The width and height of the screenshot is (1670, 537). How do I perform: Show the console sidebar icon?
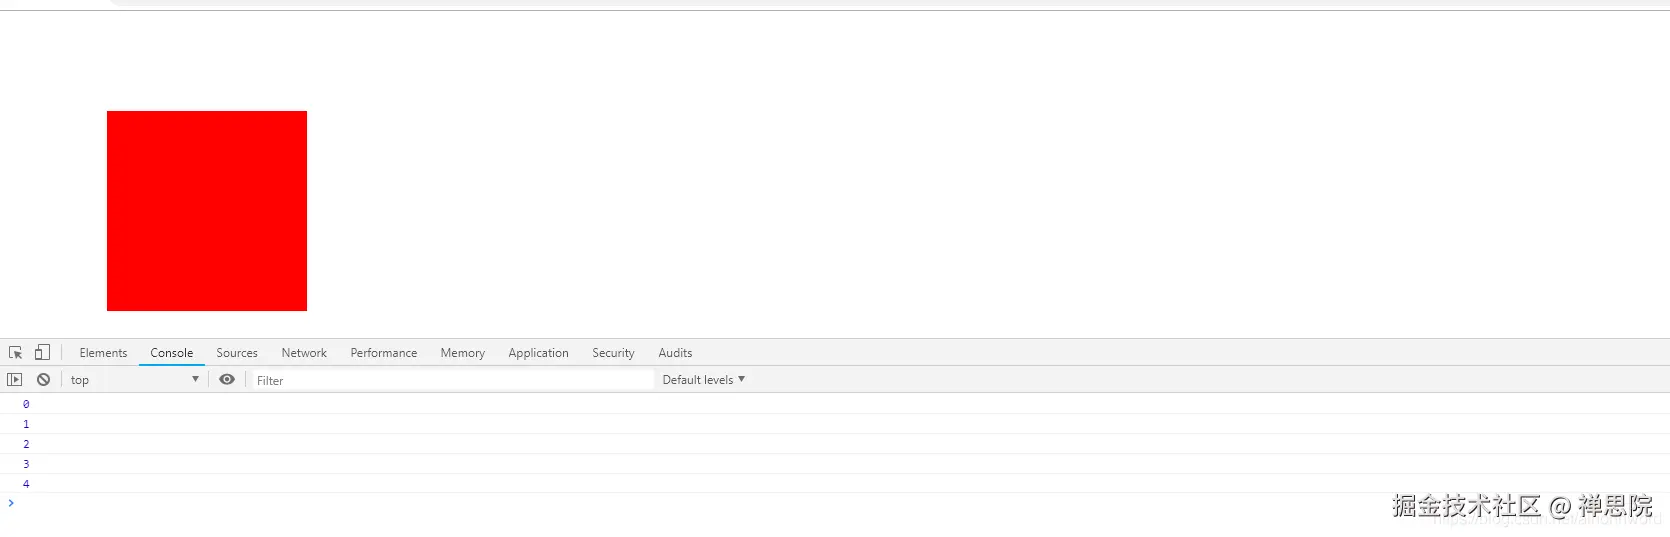point(14,380)
